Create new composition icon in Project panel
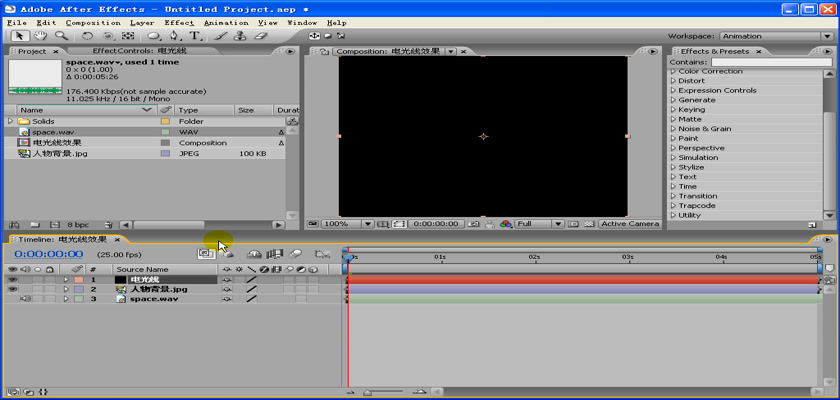Screen dimensions: 840x400 click(54, 225)
